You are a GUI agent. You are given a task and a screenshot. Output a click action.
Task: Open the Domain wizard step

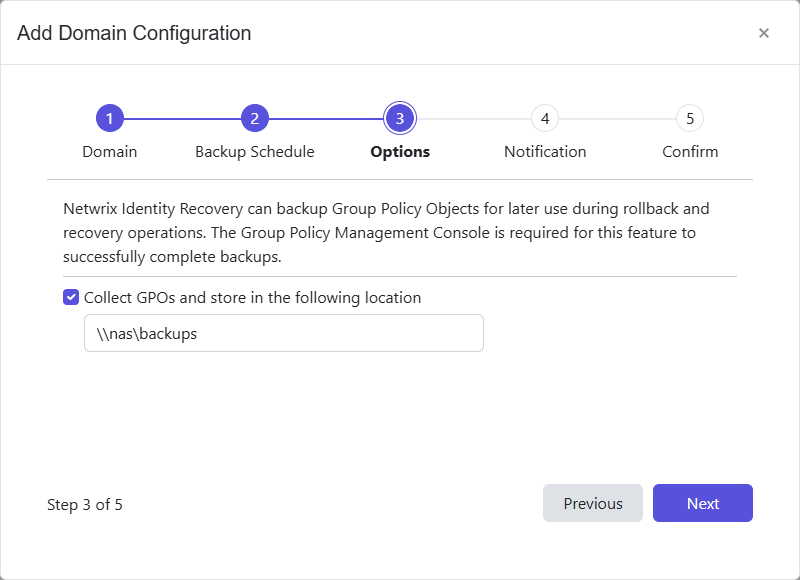(x=109, y=151)
